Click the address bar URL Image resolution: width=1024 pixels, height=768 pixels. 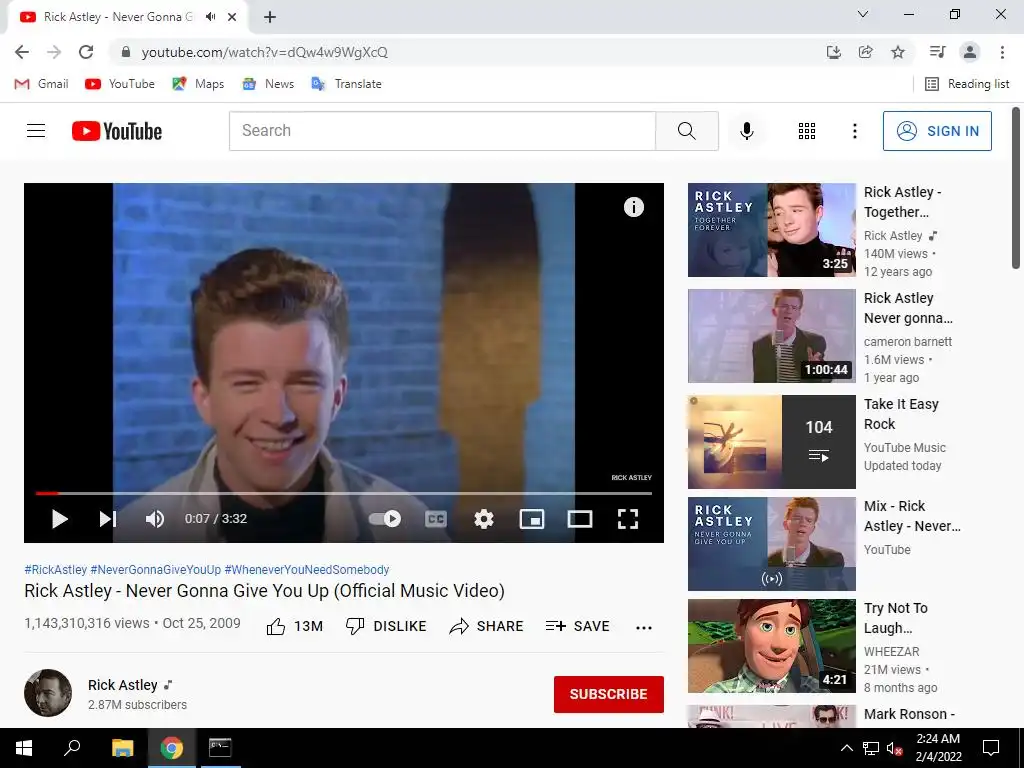click(264, 52)
